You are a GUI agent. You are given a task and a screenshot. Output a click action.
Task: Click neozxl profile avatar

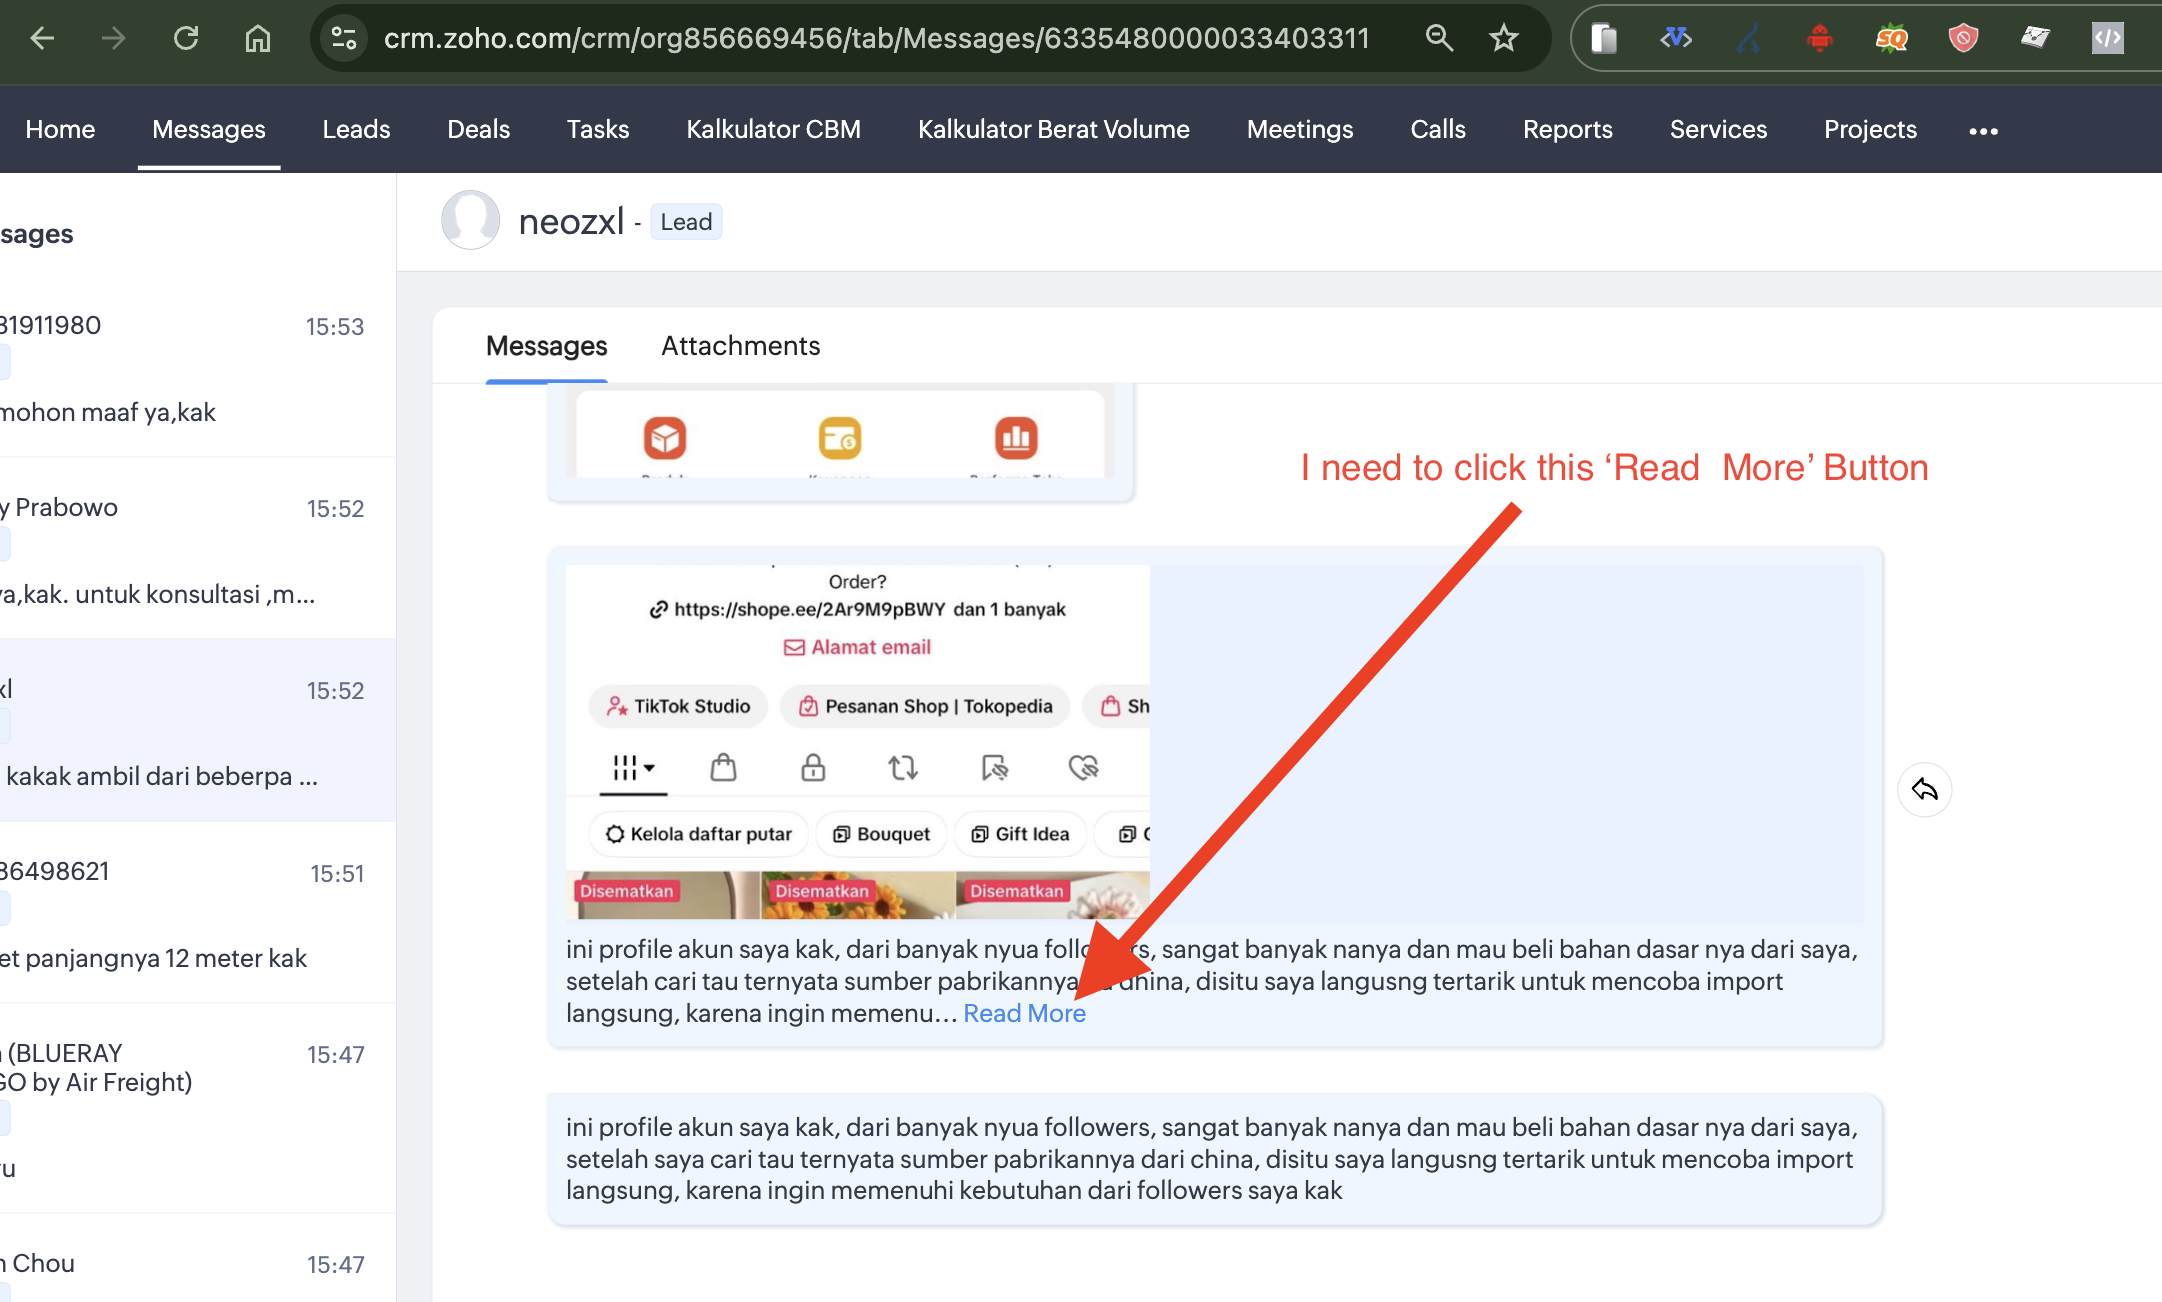470,220
